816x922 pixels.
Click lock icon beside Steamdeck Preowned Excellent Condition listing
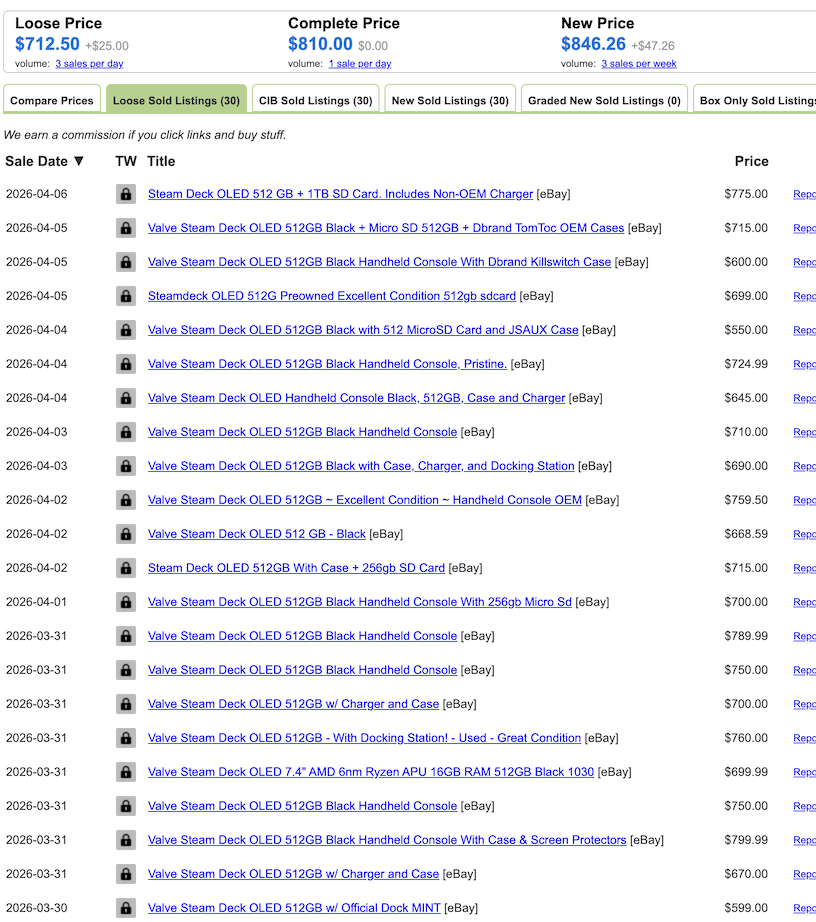pos(126,296)
